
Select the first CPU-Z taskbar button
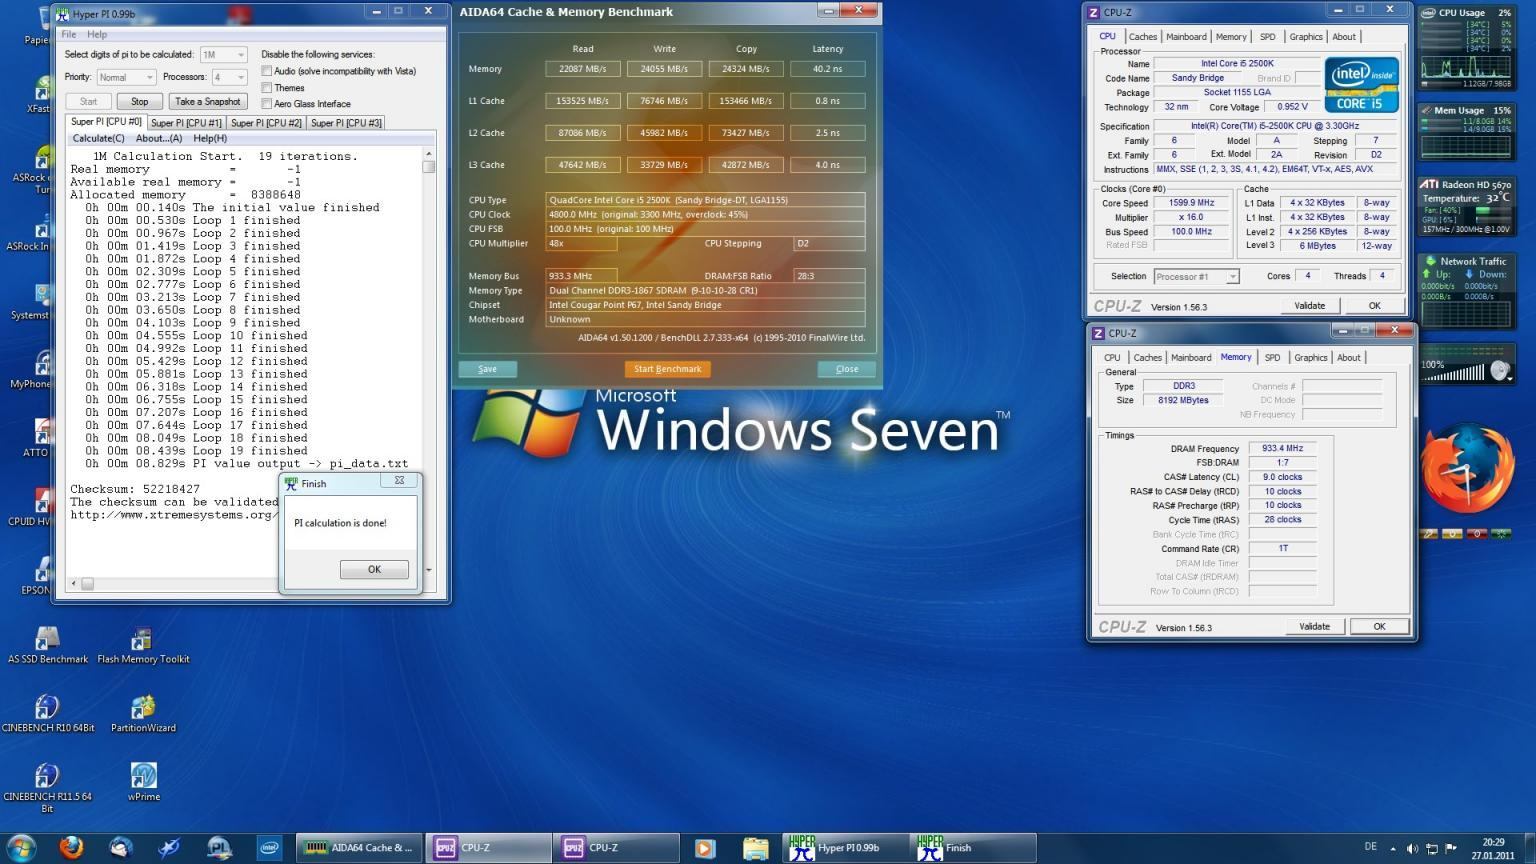tap(489, 848)
